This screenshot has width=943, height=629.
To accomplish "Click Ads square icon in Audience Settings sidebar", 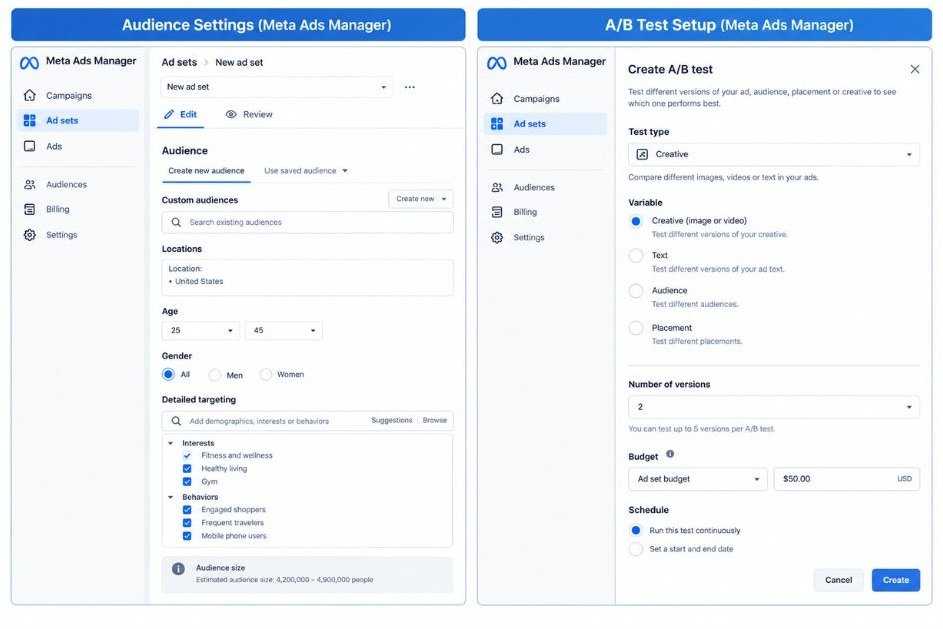I will (29, 146).
